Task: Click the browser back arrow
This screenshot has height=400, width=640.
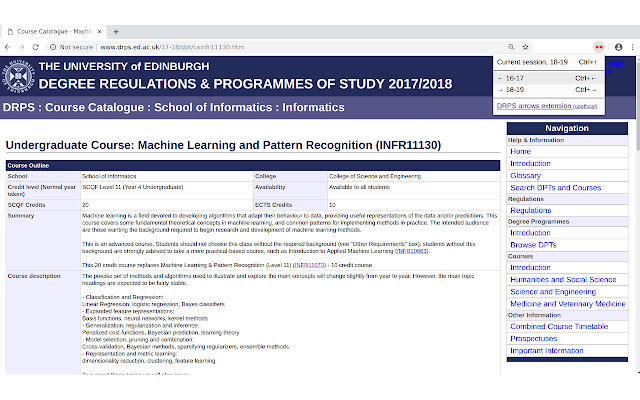Action: coord(7,47)
